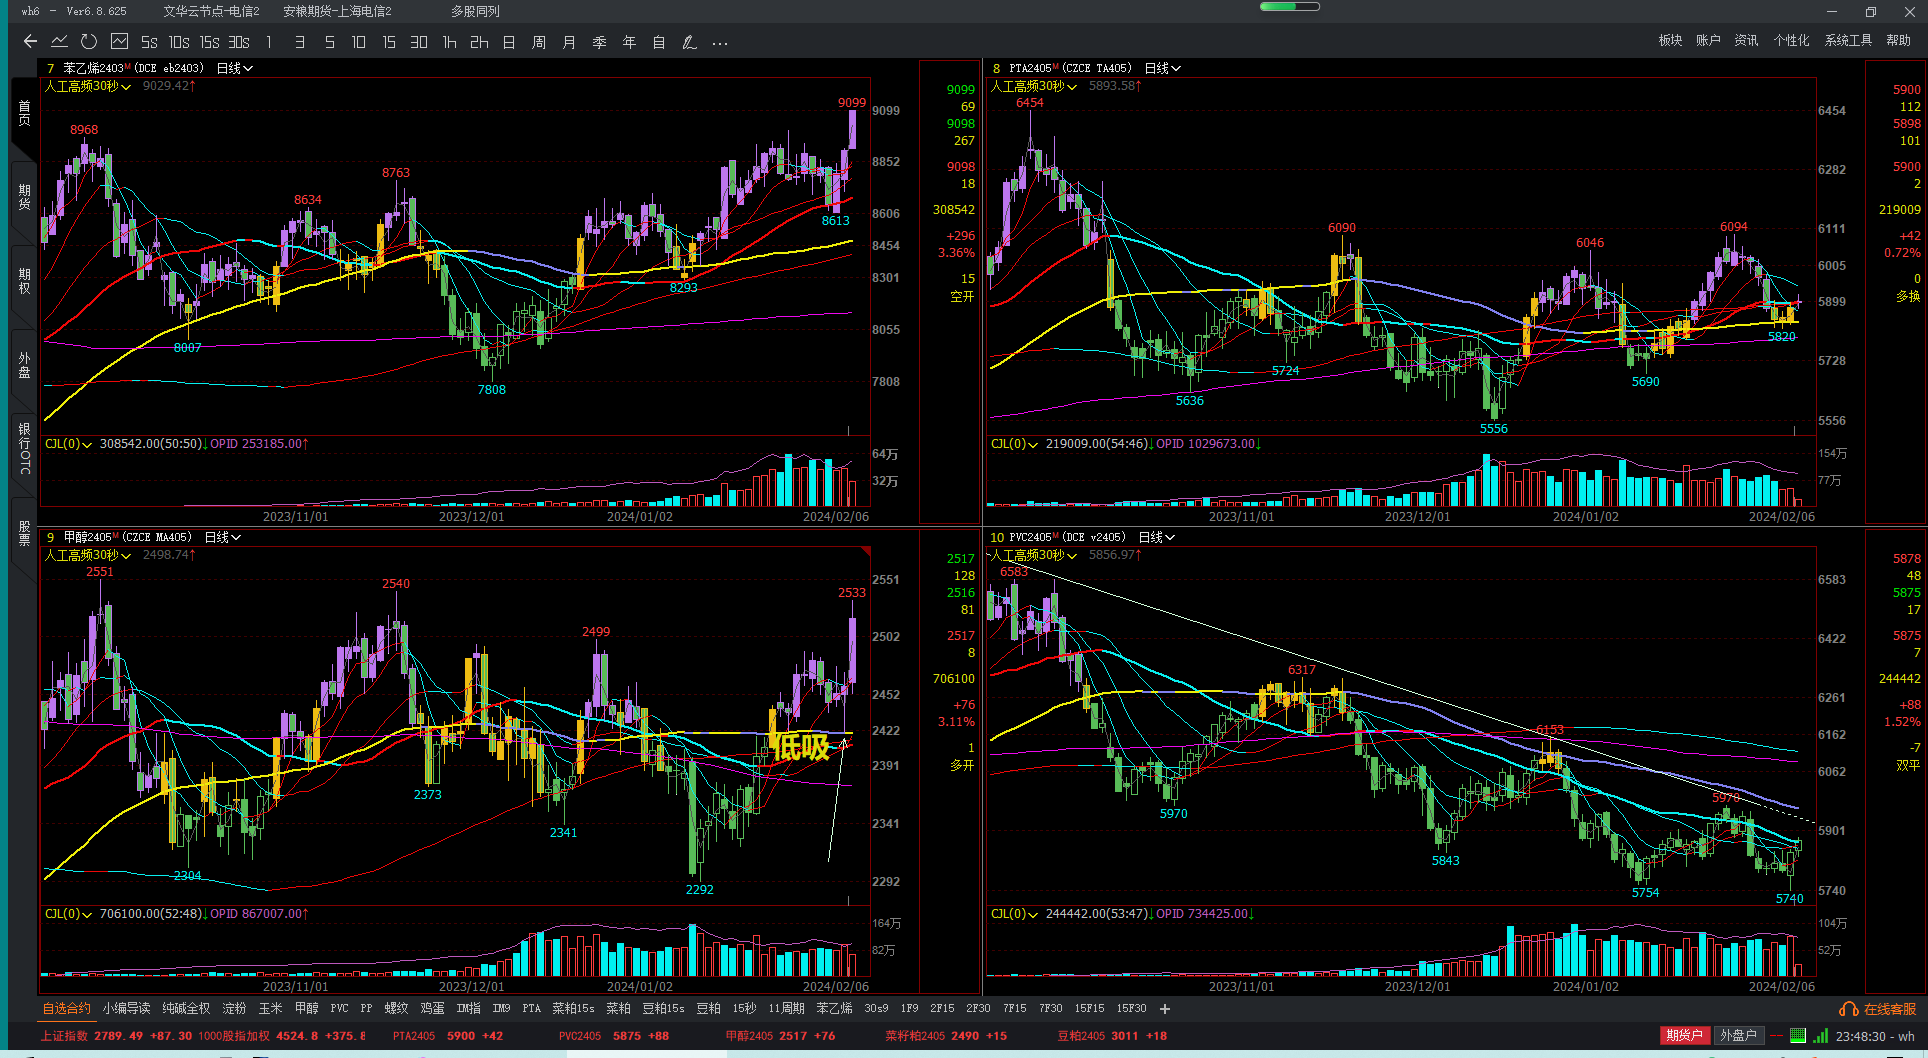Select the 10-minute period
This screenshot has height=1058, width=1928.
(x=359, y=42)
